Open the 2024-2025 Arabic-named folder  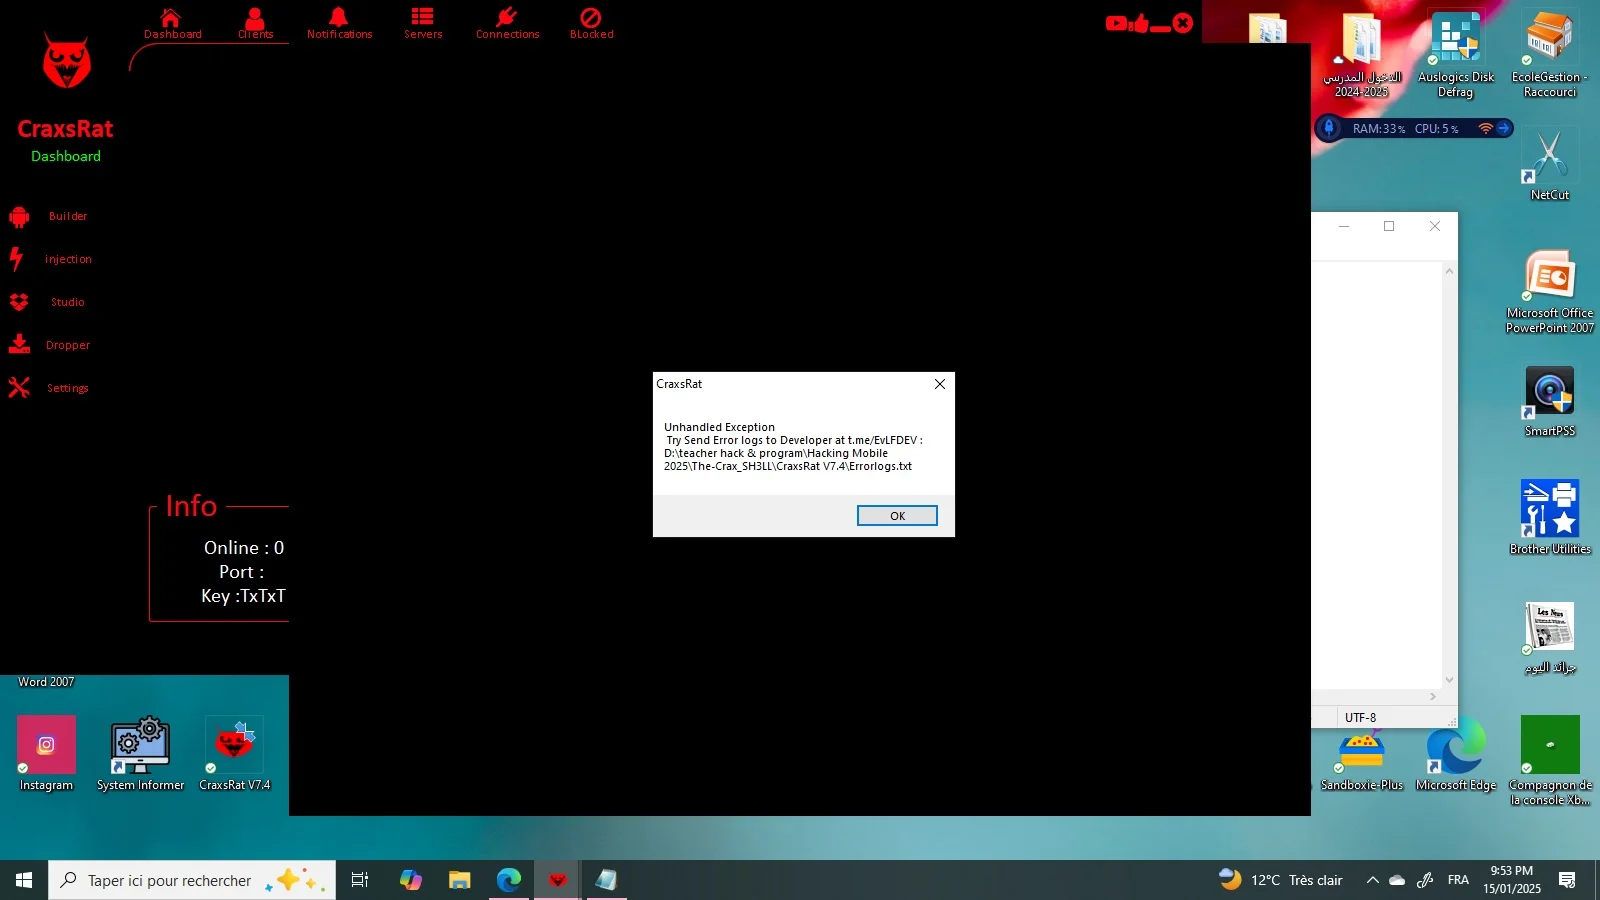coord(1362,55)
